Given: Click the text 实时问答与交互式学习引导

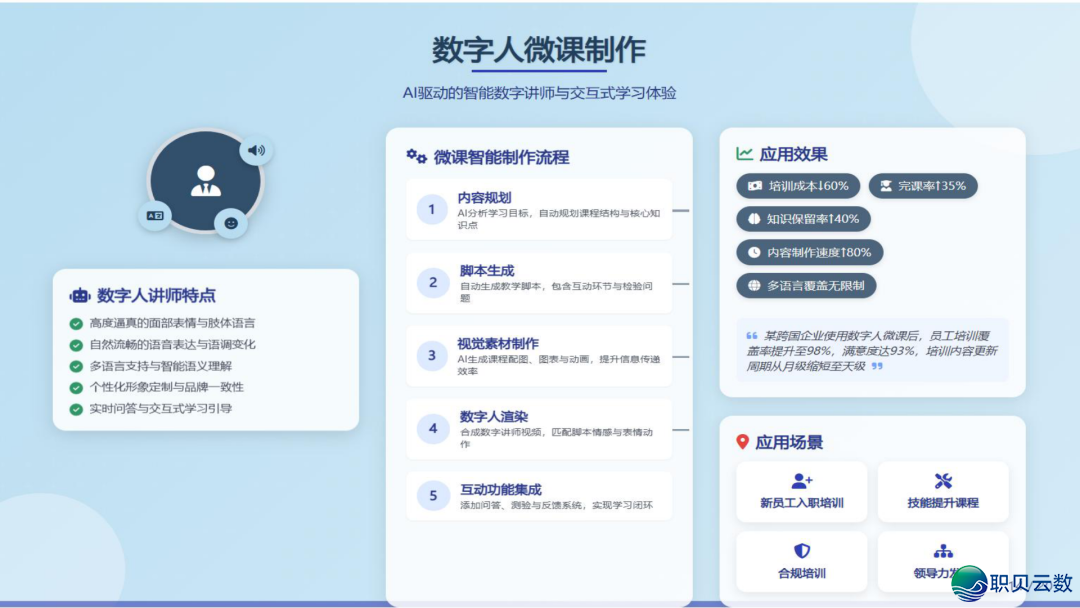Looking at the screenshot, I should [160, 408].
